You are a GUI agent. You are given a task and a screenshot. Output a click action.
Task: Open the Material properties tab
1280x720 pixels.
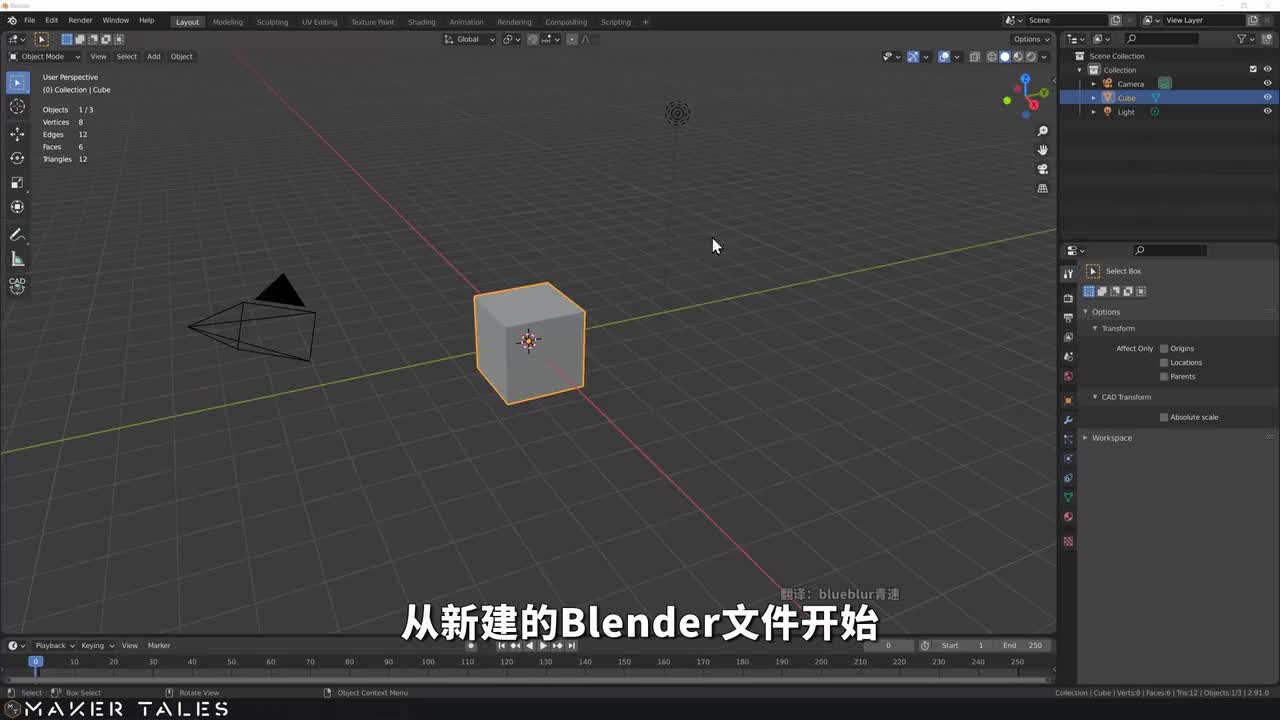pyautogui.click(x=1068, y=517)
